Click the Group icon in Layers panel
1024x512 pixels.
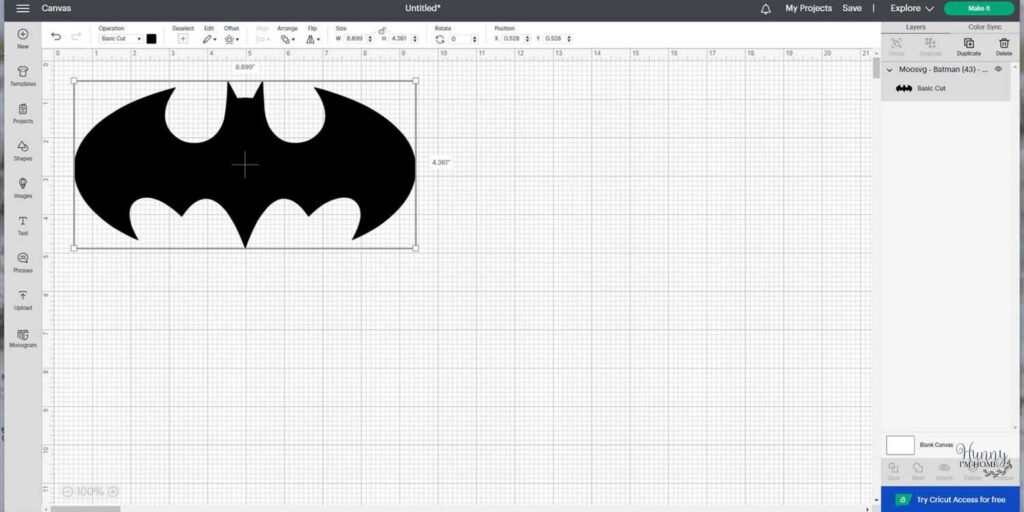coord(897,46)
